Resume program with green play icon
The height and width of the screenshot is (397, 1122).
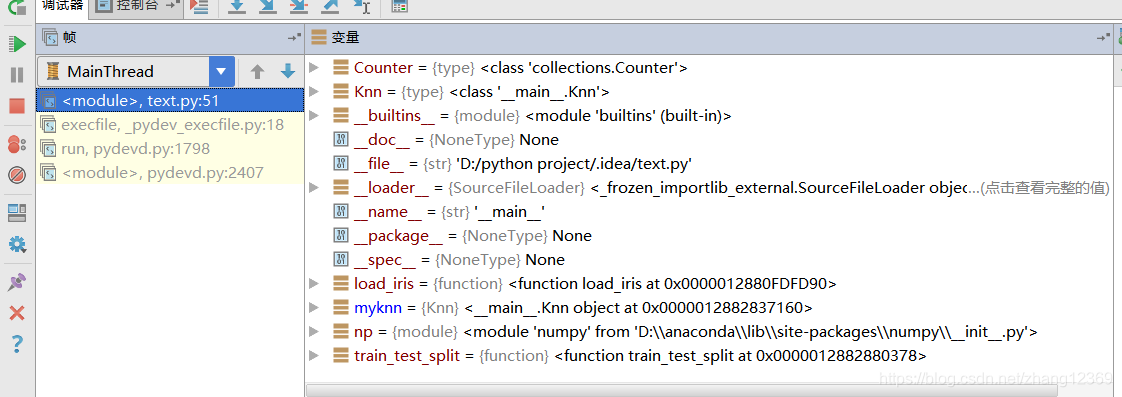coord(16,44)
